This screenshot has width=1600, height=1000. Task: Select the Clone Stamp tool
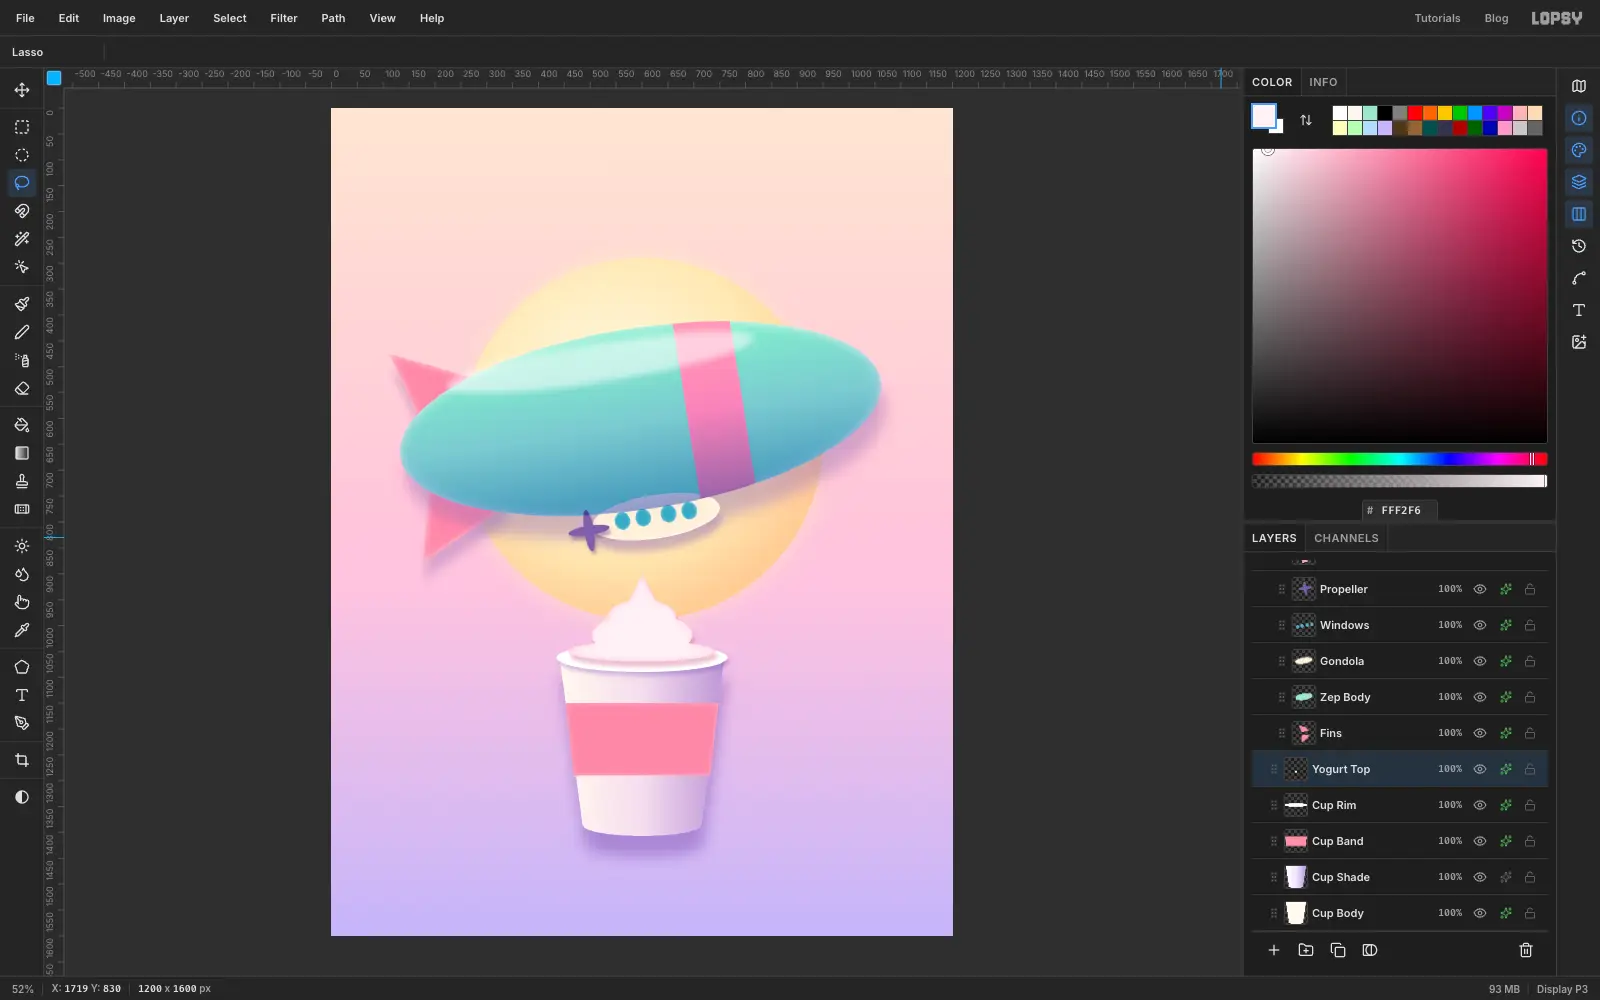coord(22,481)
